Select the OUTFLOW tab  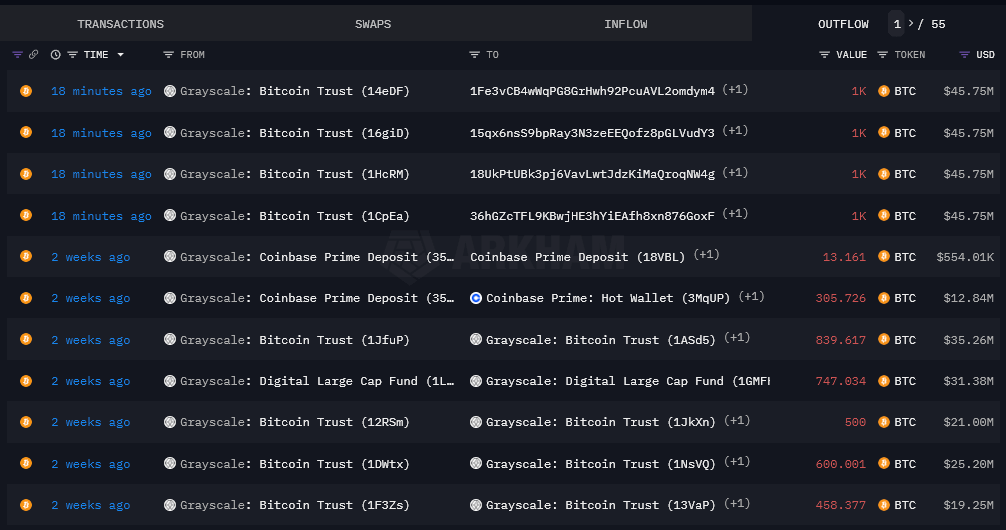pos(843,24)
